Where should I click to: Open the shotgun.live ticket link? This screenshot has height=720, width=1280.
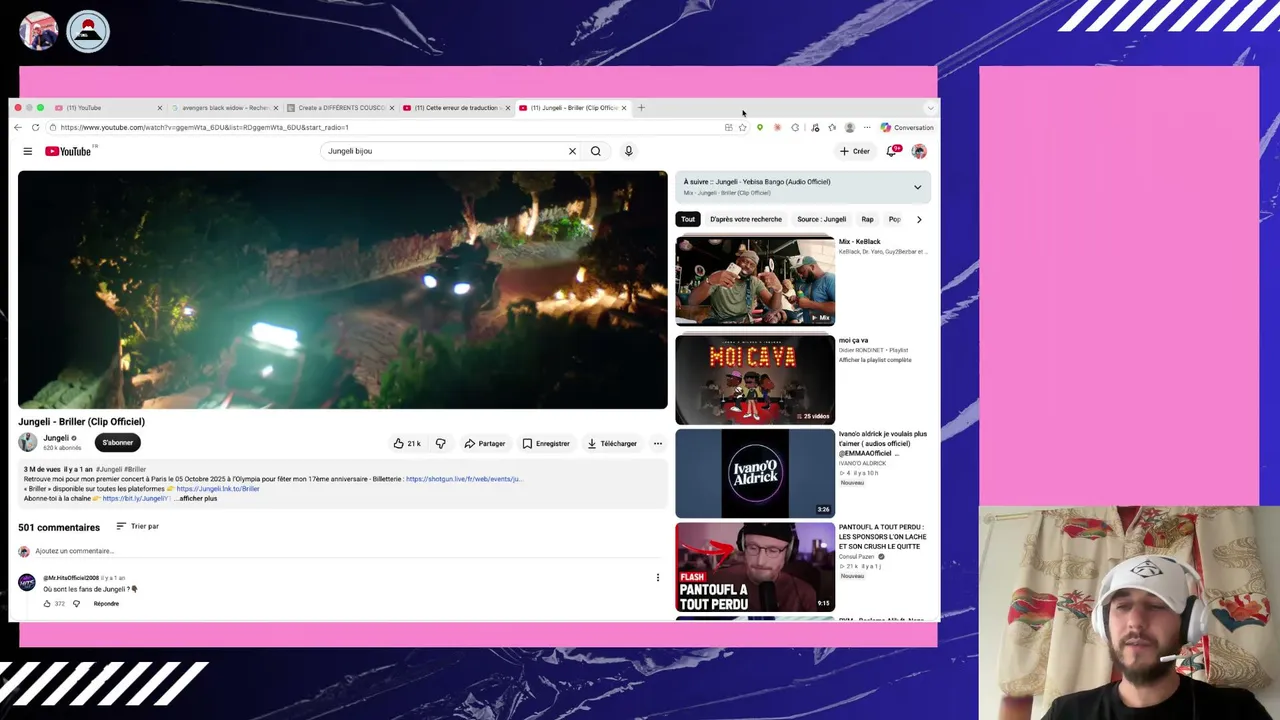point(463,479)
